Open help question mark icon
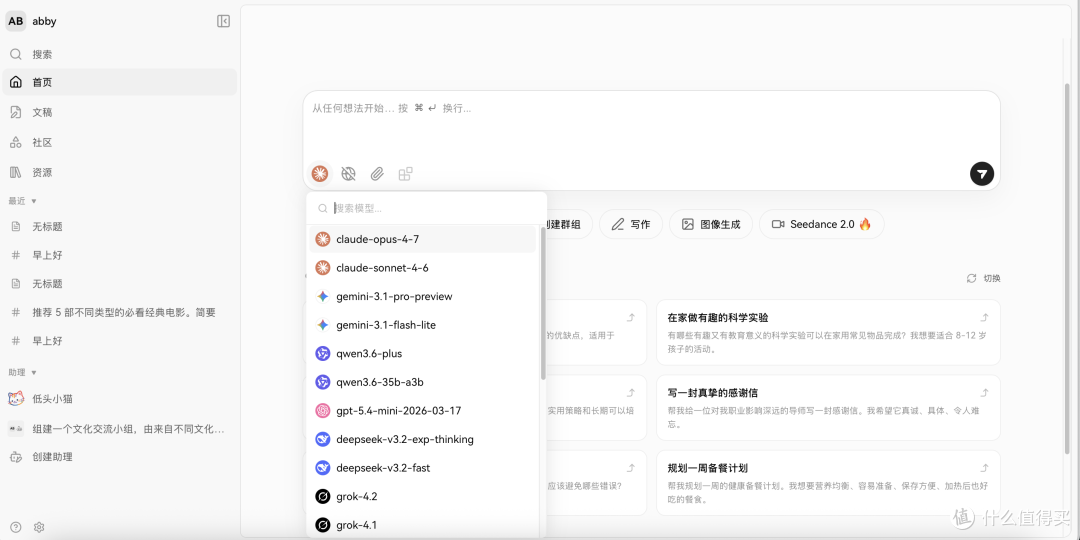 tap(16, 527)
